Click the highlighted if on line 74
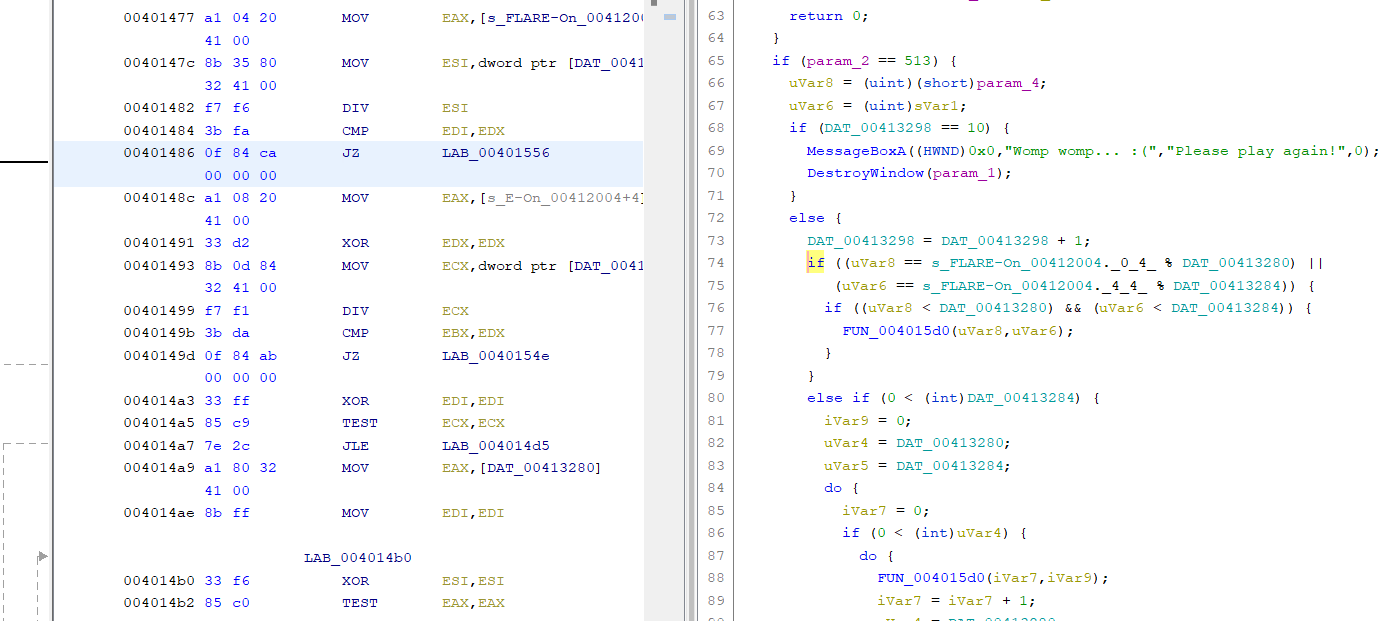This screenshot has height=621, width=1389. [x=815, y=263]
